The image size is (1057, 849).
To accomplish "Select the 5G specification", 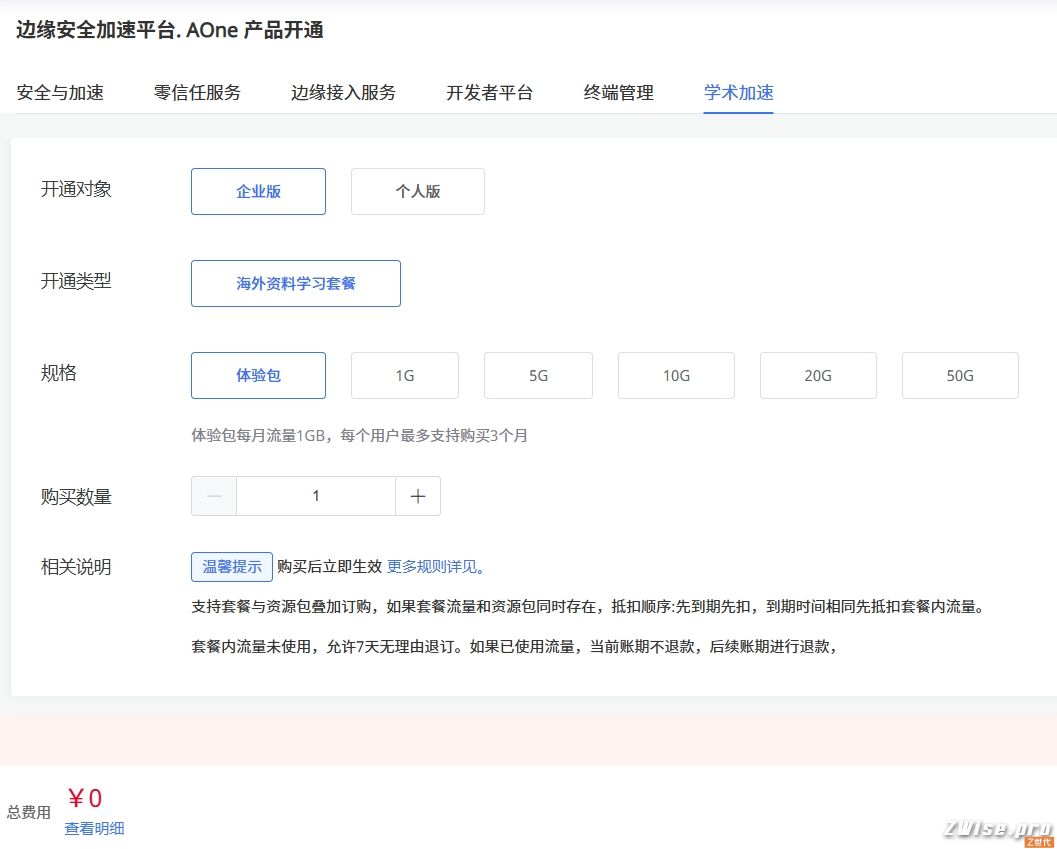I will [538, 376].
